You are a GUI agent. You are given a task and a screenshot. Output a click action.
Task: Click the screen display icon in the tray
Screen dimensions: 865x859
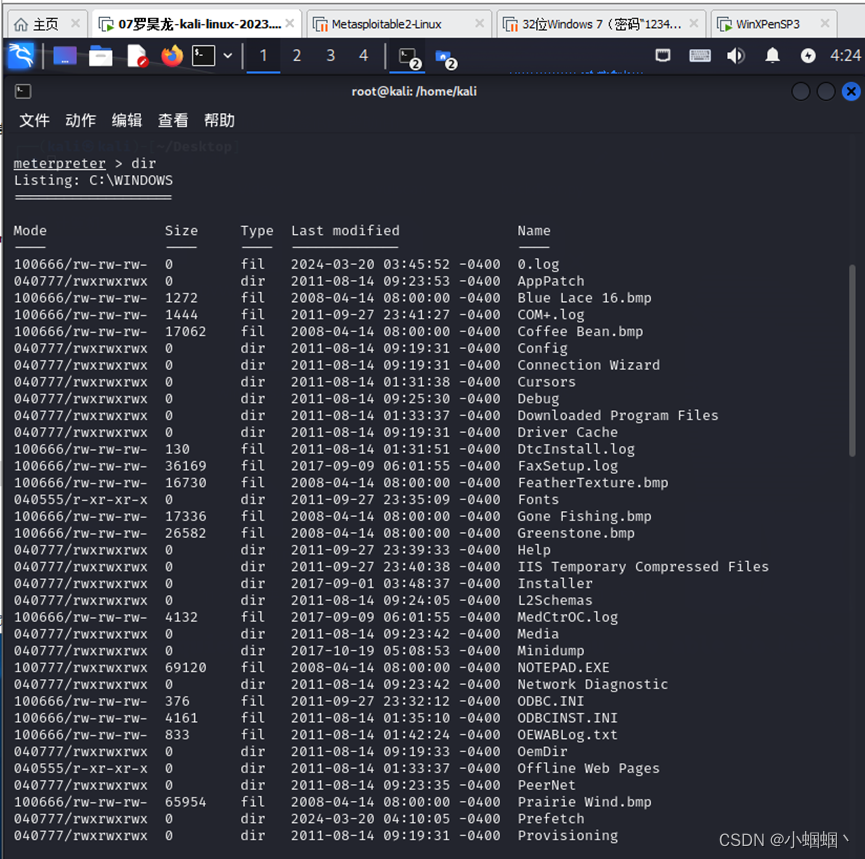(x=662, y=55)
